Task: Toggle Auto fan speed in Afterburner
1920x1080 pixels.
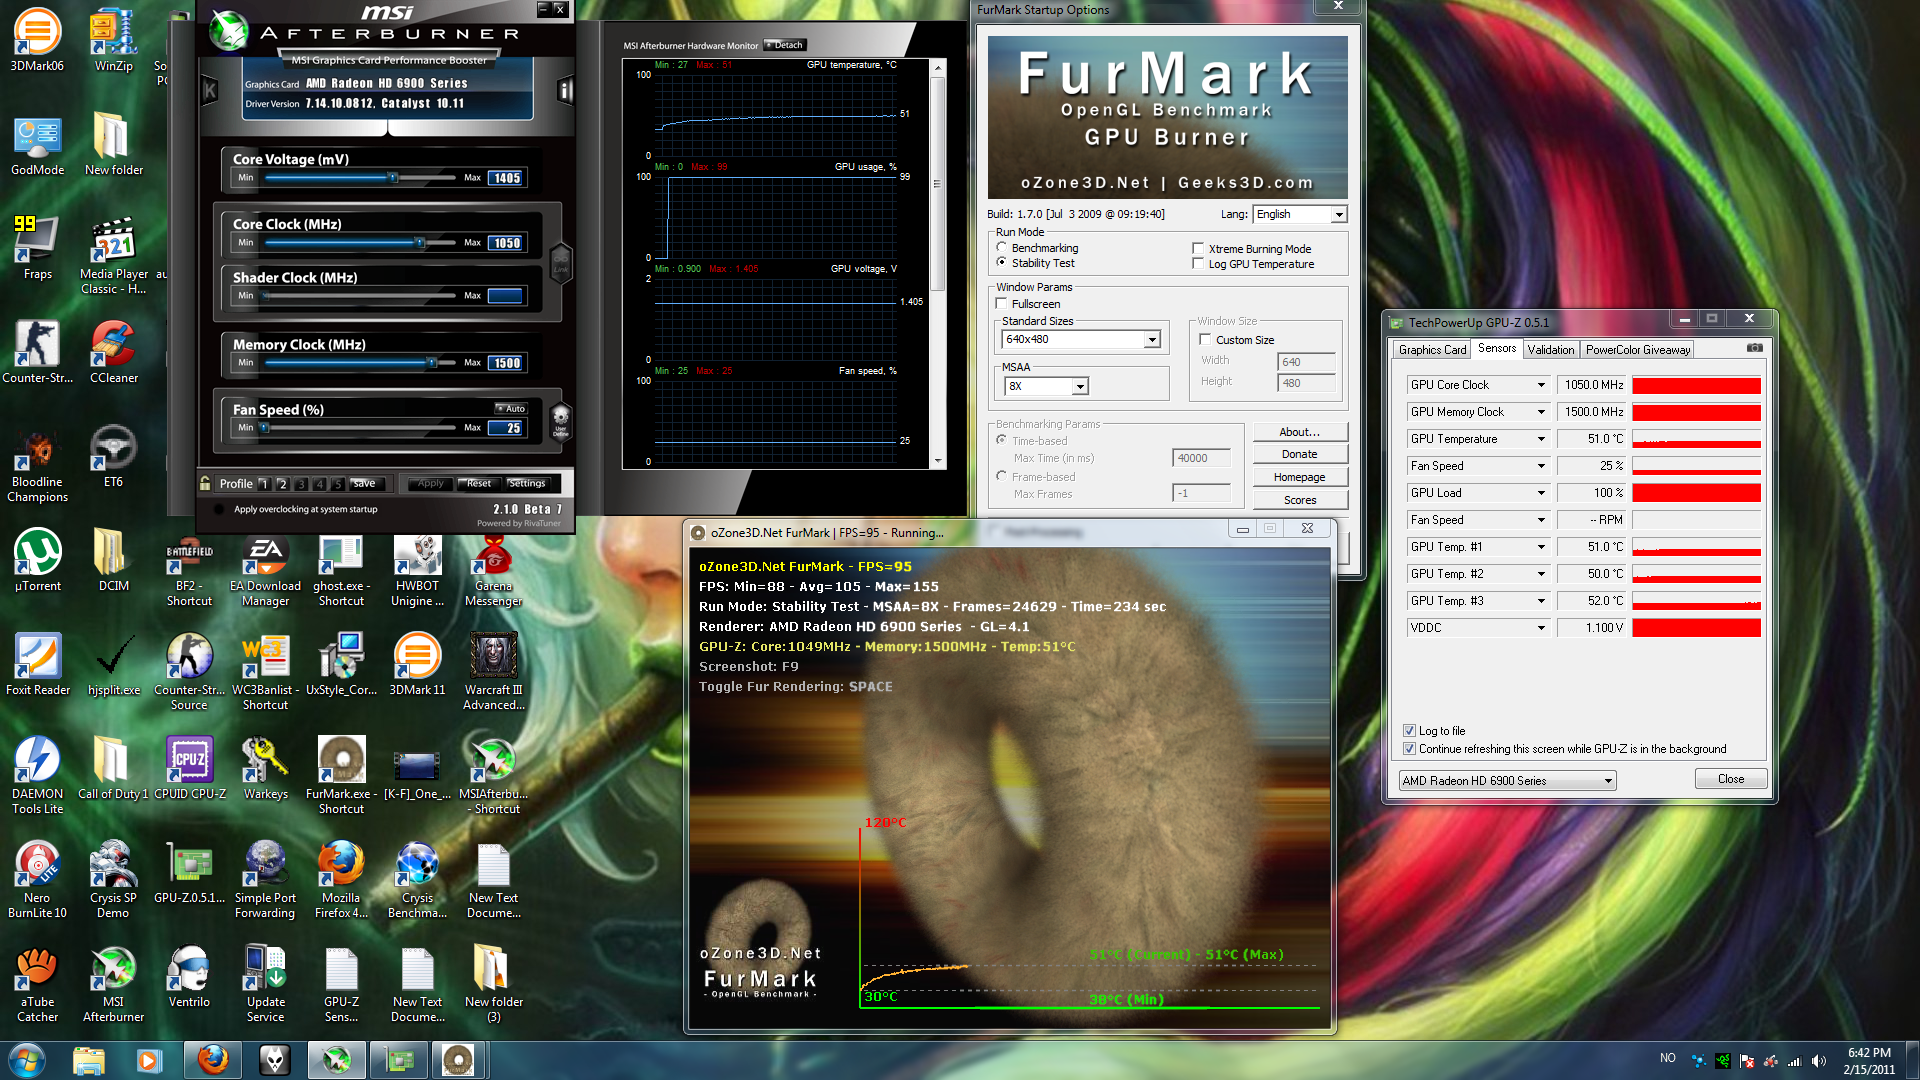Action: (x=511, y=408)
